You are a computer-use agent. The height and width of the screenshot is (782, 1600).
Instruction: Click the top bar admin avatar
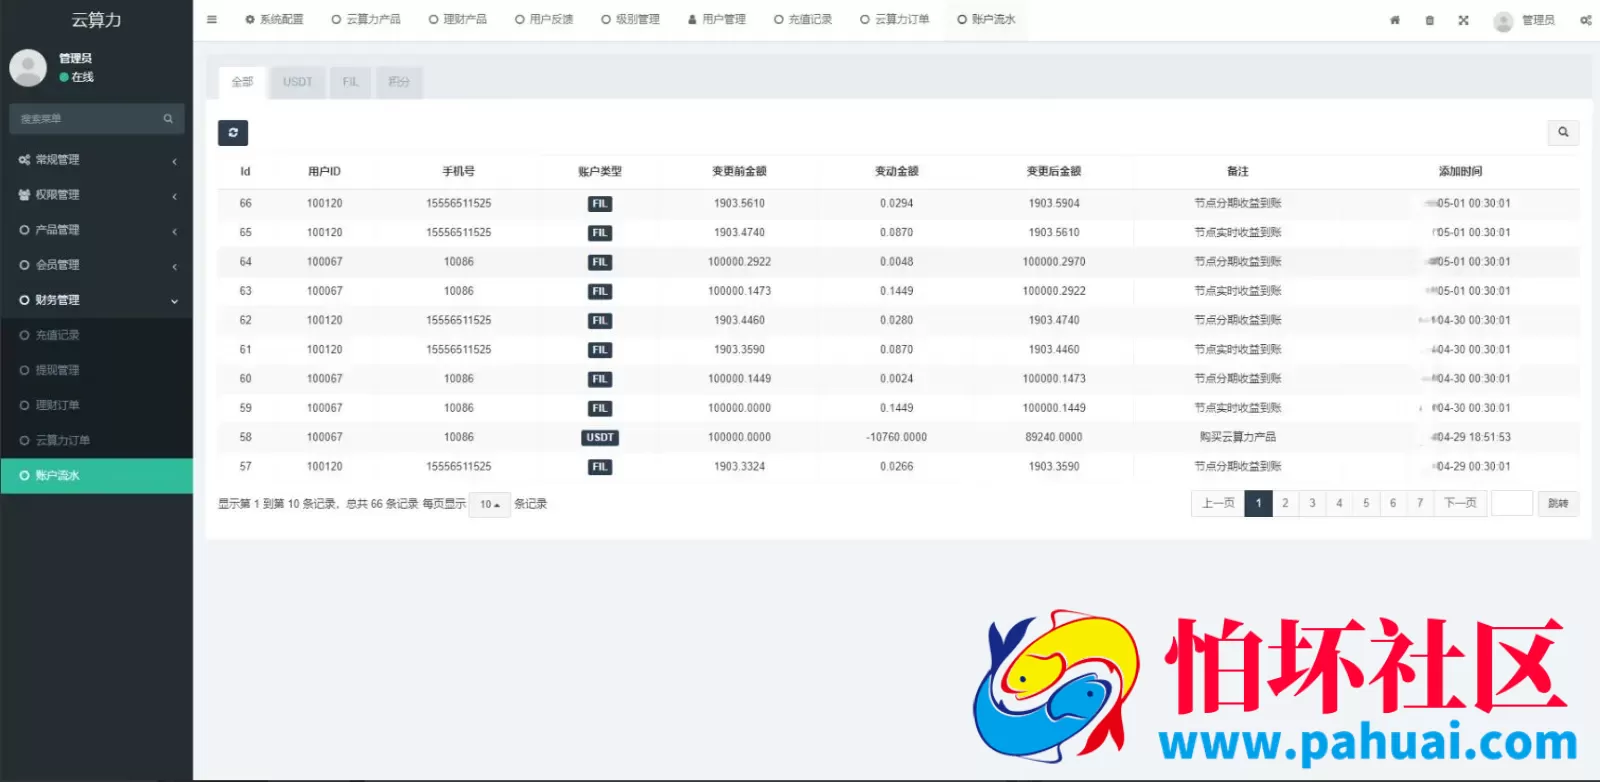pyautogui.click(x=1503, y=21)
